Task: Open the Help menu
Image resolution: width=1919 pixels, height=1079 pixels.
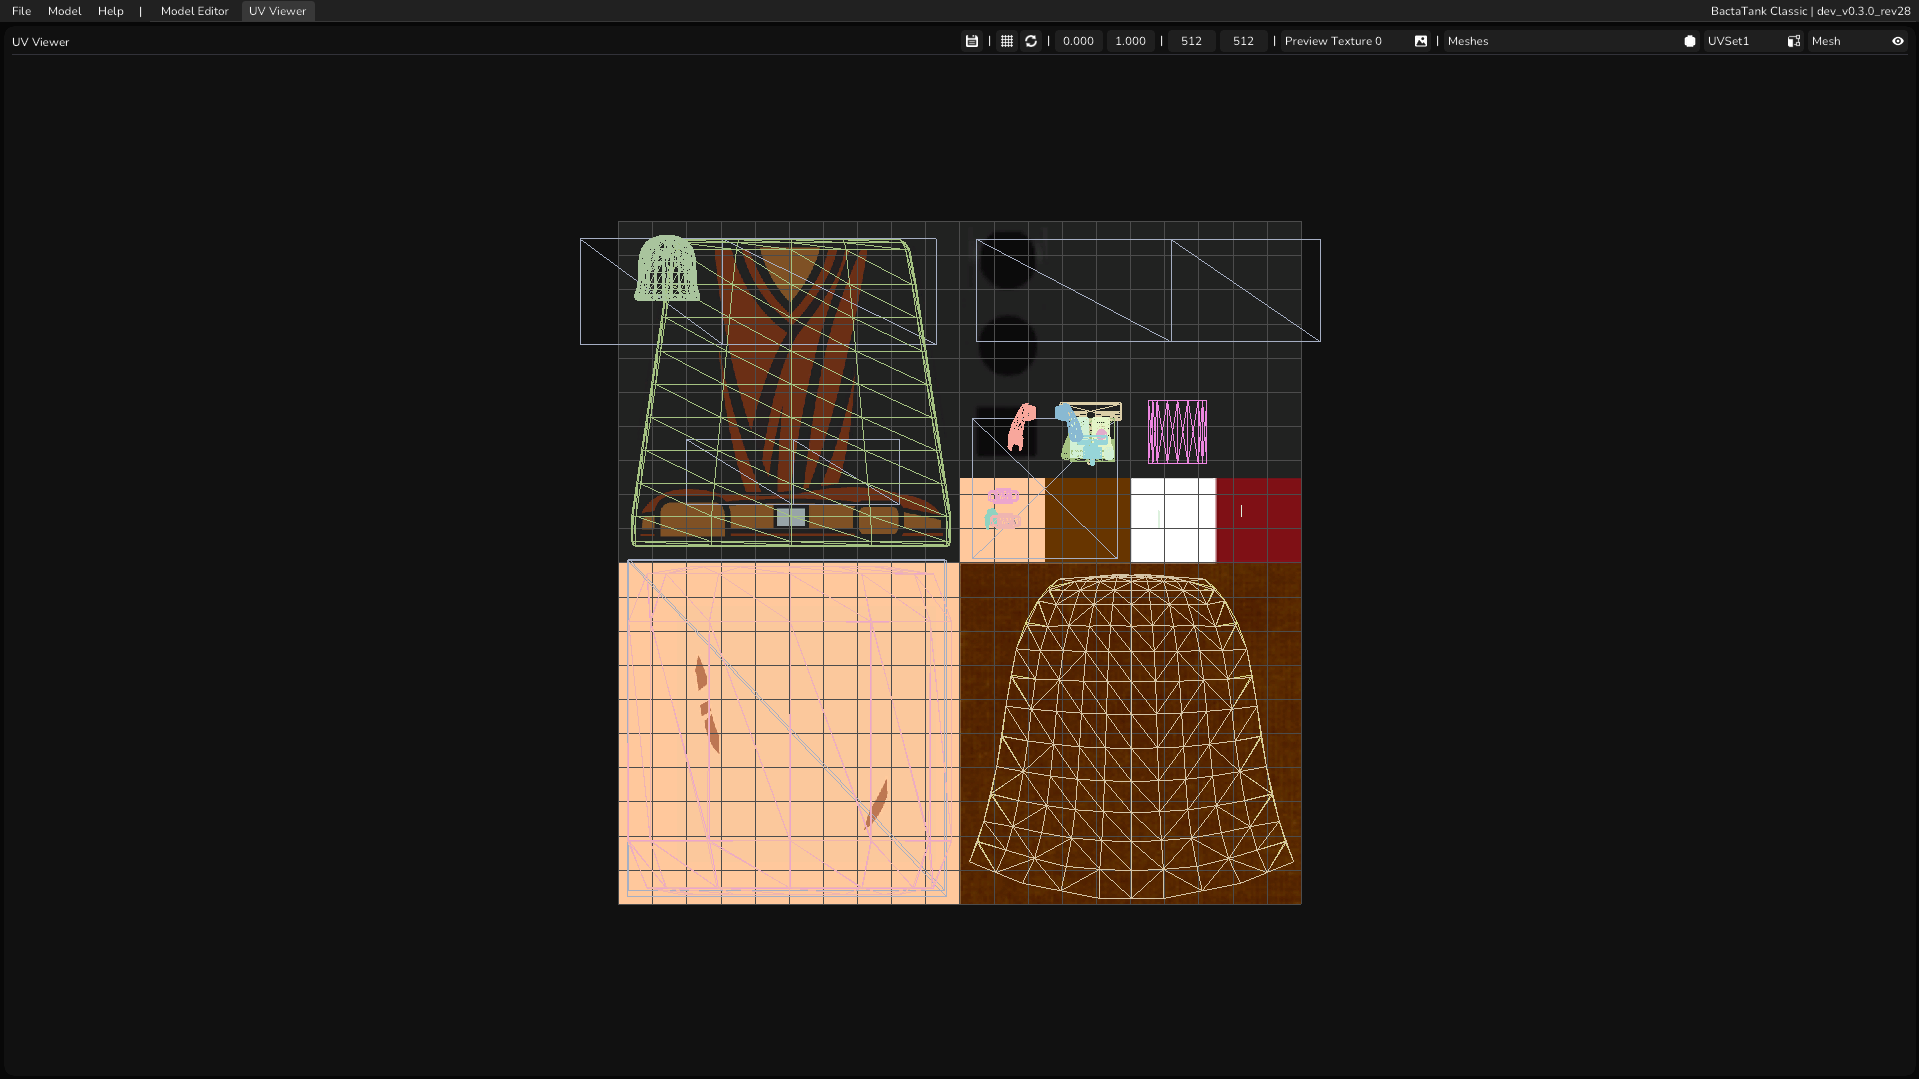Action: [x=111, y=11]
